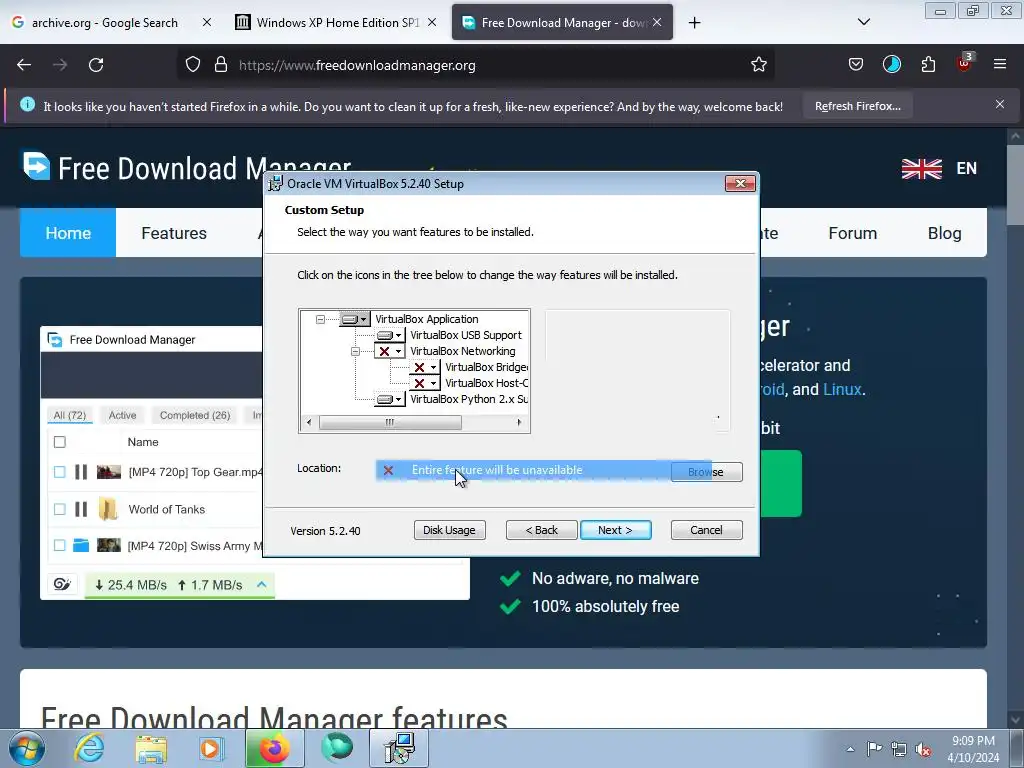The width and height of the screenshot is (1024, 768).
Task: Open Windows Media Player from taskbar
Action: point(211,748)
